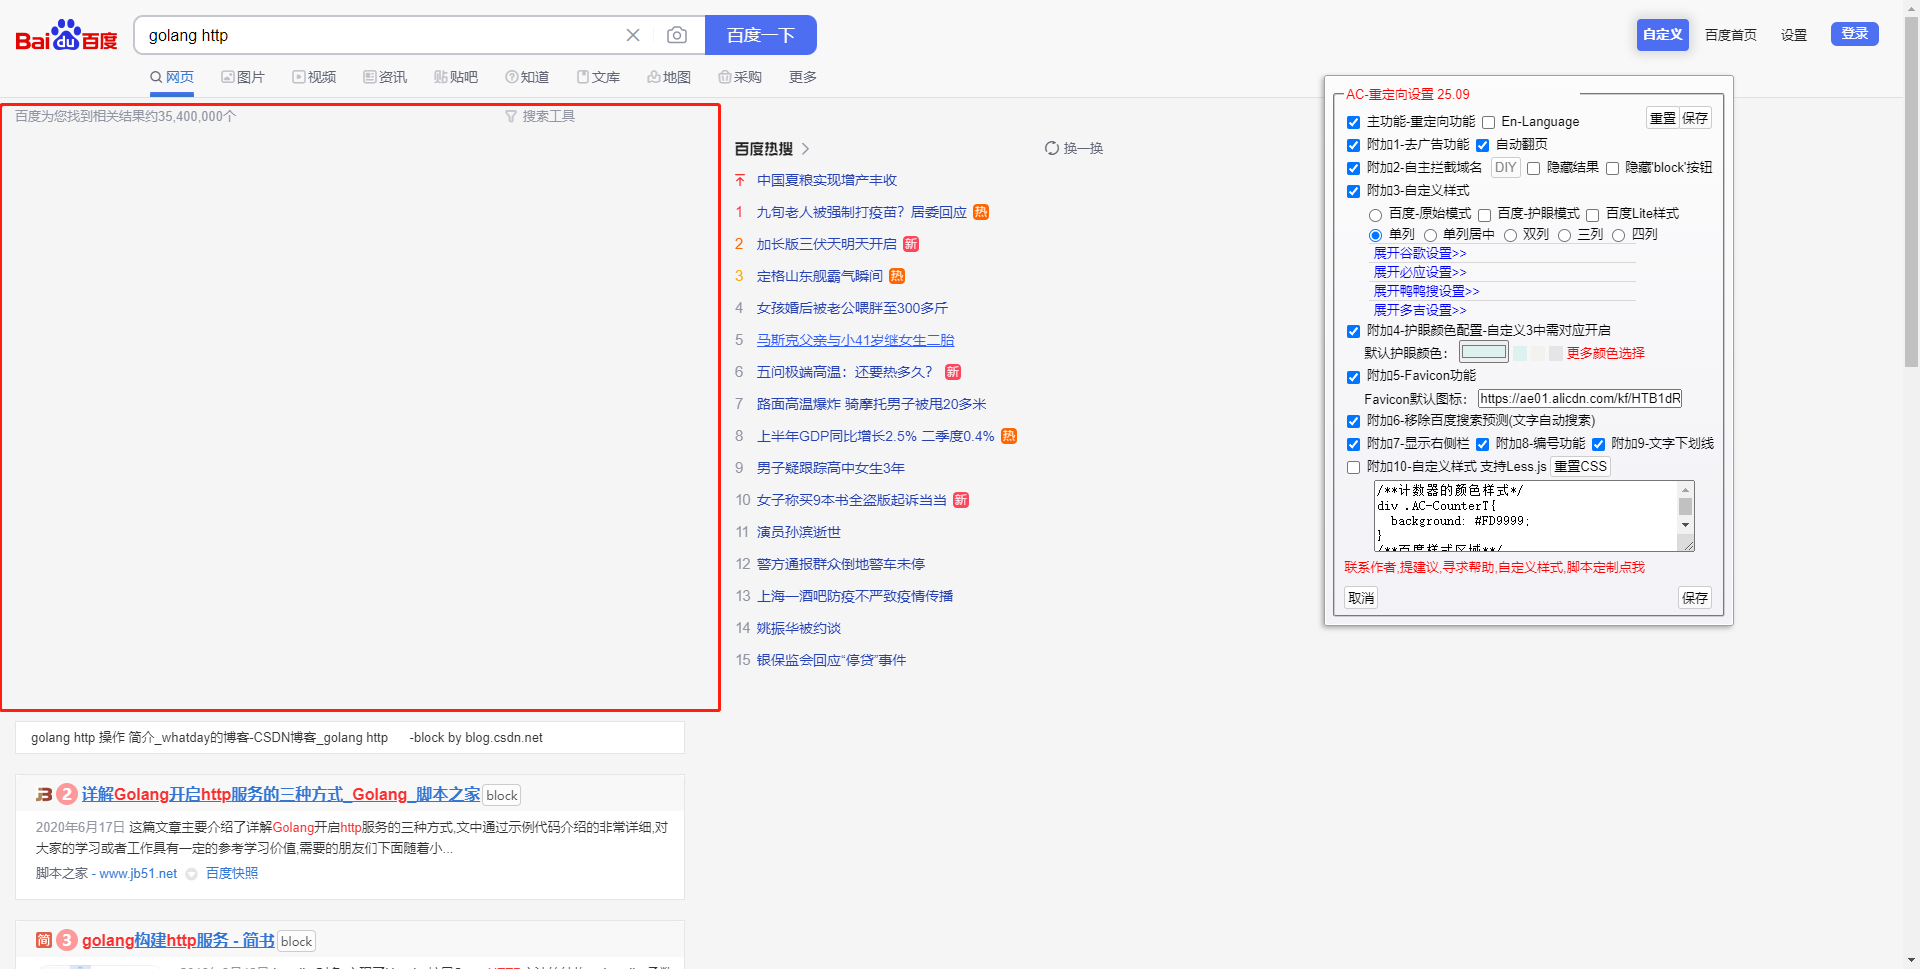Open the 更多 dropdown in the navigation

pyautogui.click(x=802, y=76)
